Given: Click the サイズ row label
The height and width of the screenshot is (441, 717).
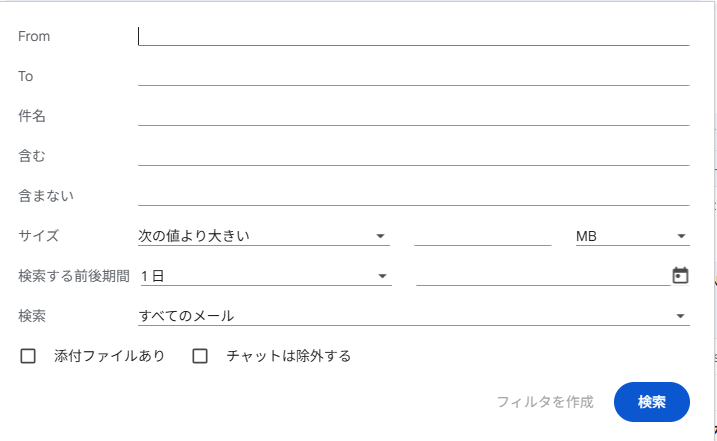Looking at the screenshot, I should [39, 236].
